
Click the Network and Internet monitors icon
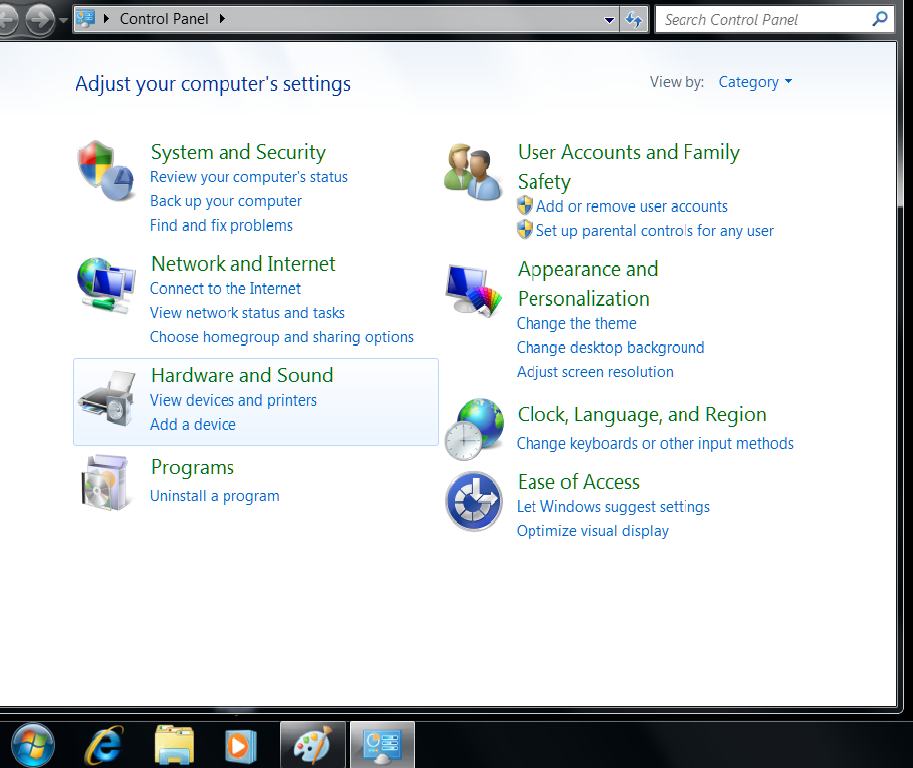pos(105,282)
